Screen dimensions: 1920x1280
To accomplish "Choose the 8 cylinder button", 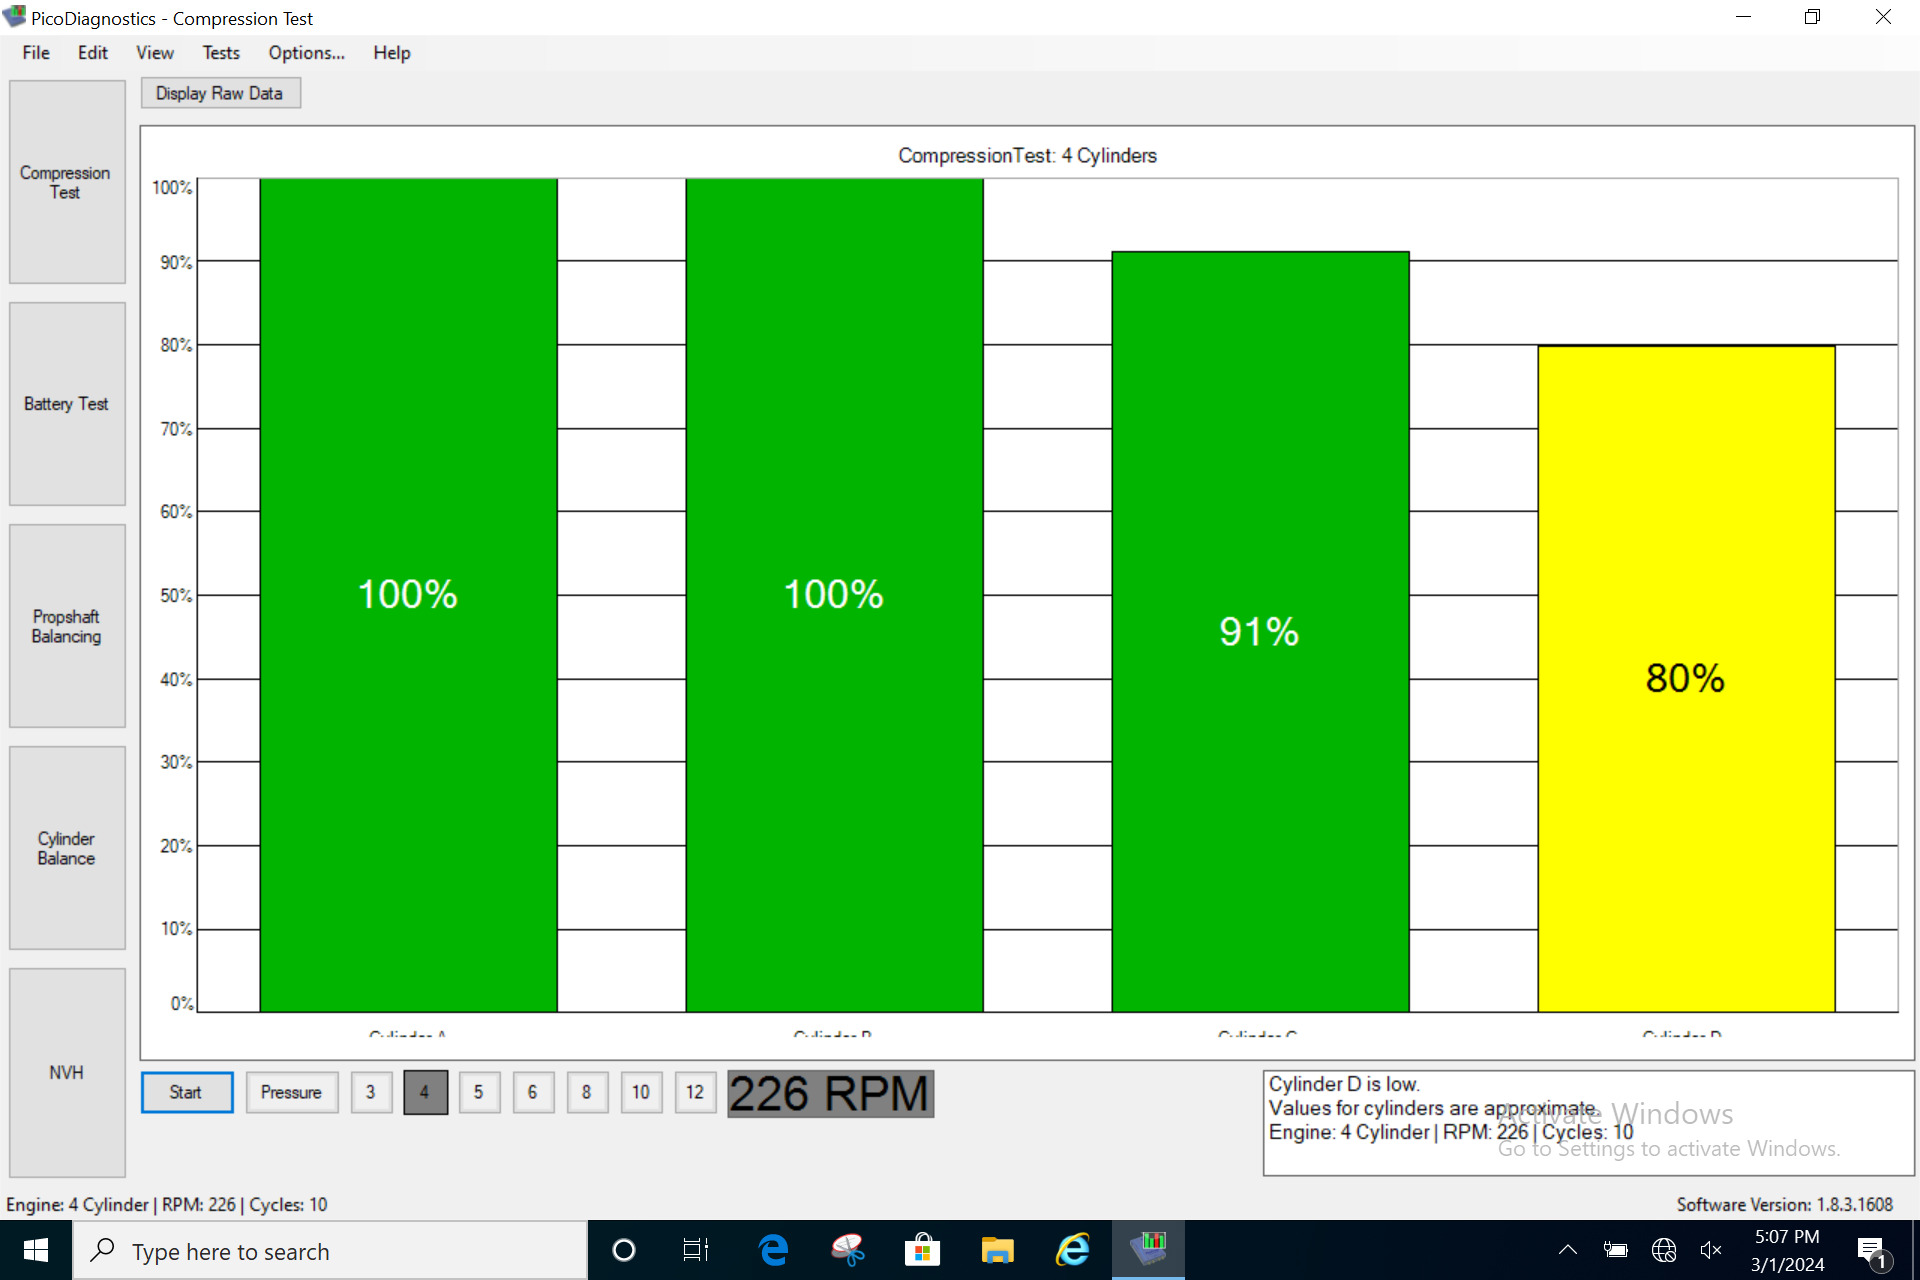I will coord(587,1092).
